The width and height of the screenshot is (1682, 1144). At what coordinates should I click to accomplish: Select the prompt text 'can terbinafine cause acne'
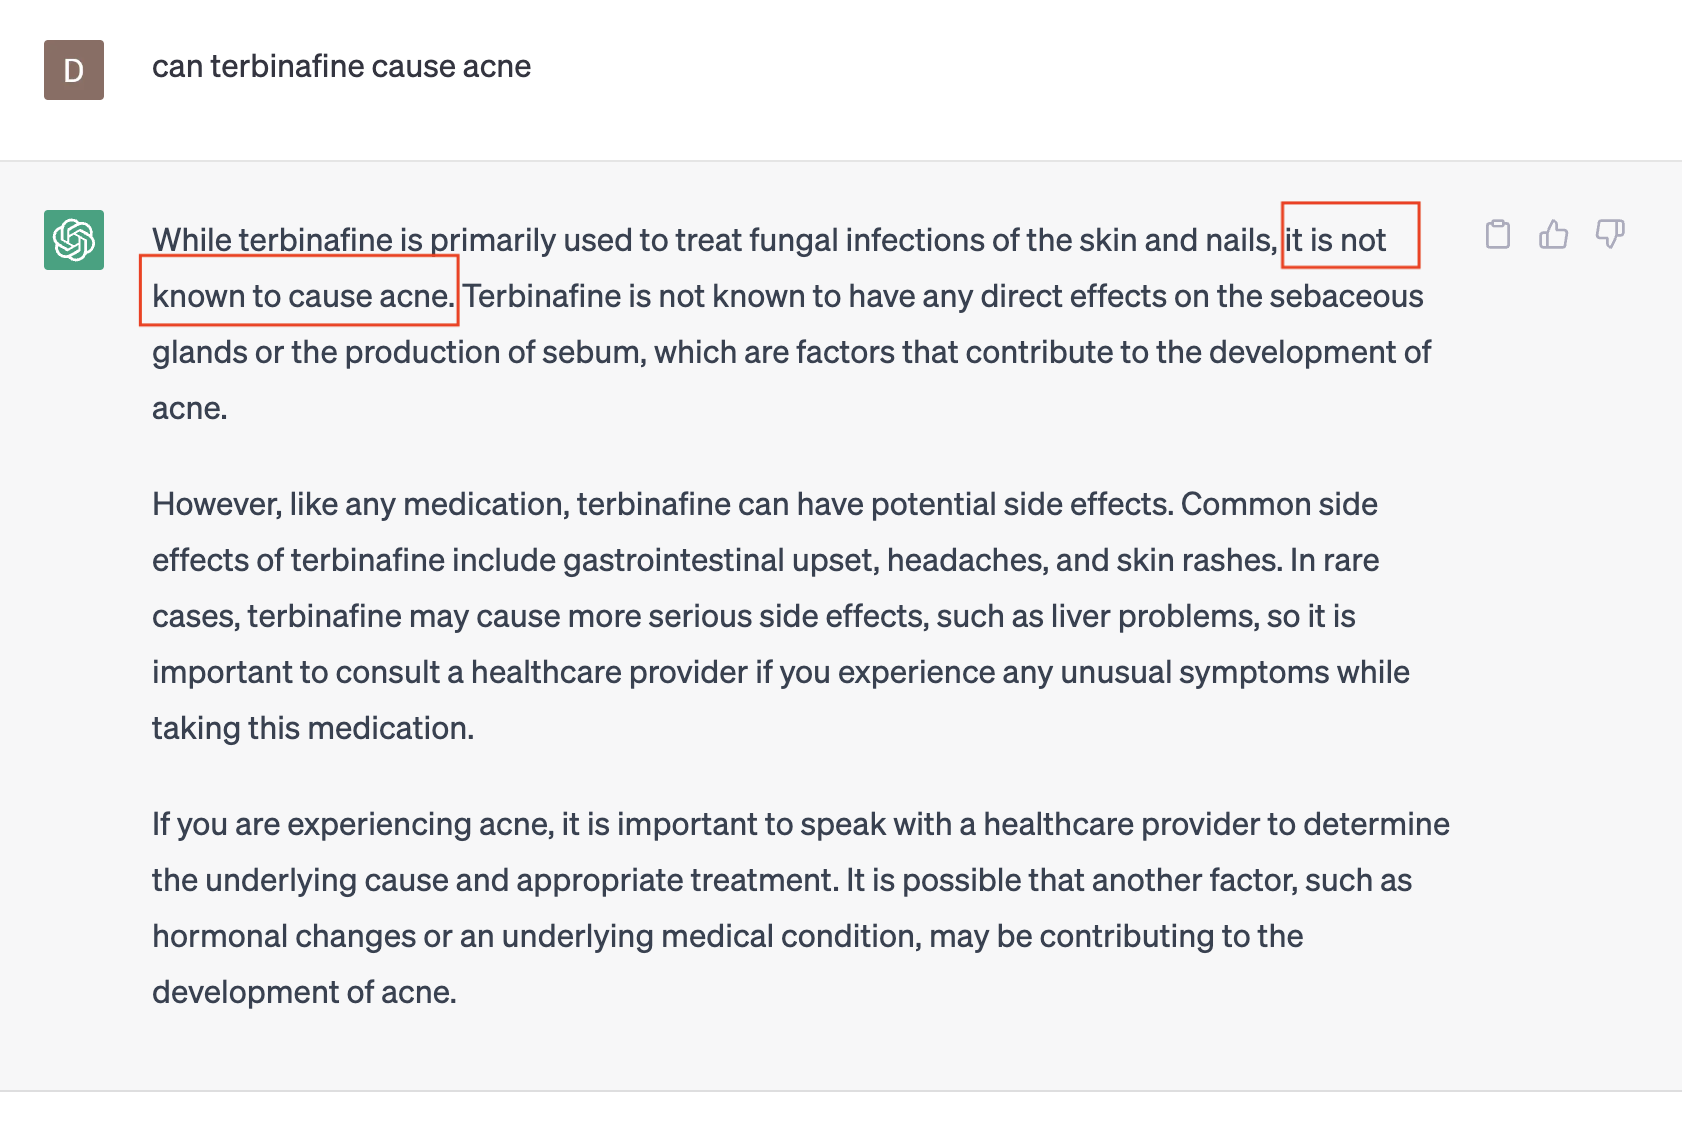tap(341, 67)
